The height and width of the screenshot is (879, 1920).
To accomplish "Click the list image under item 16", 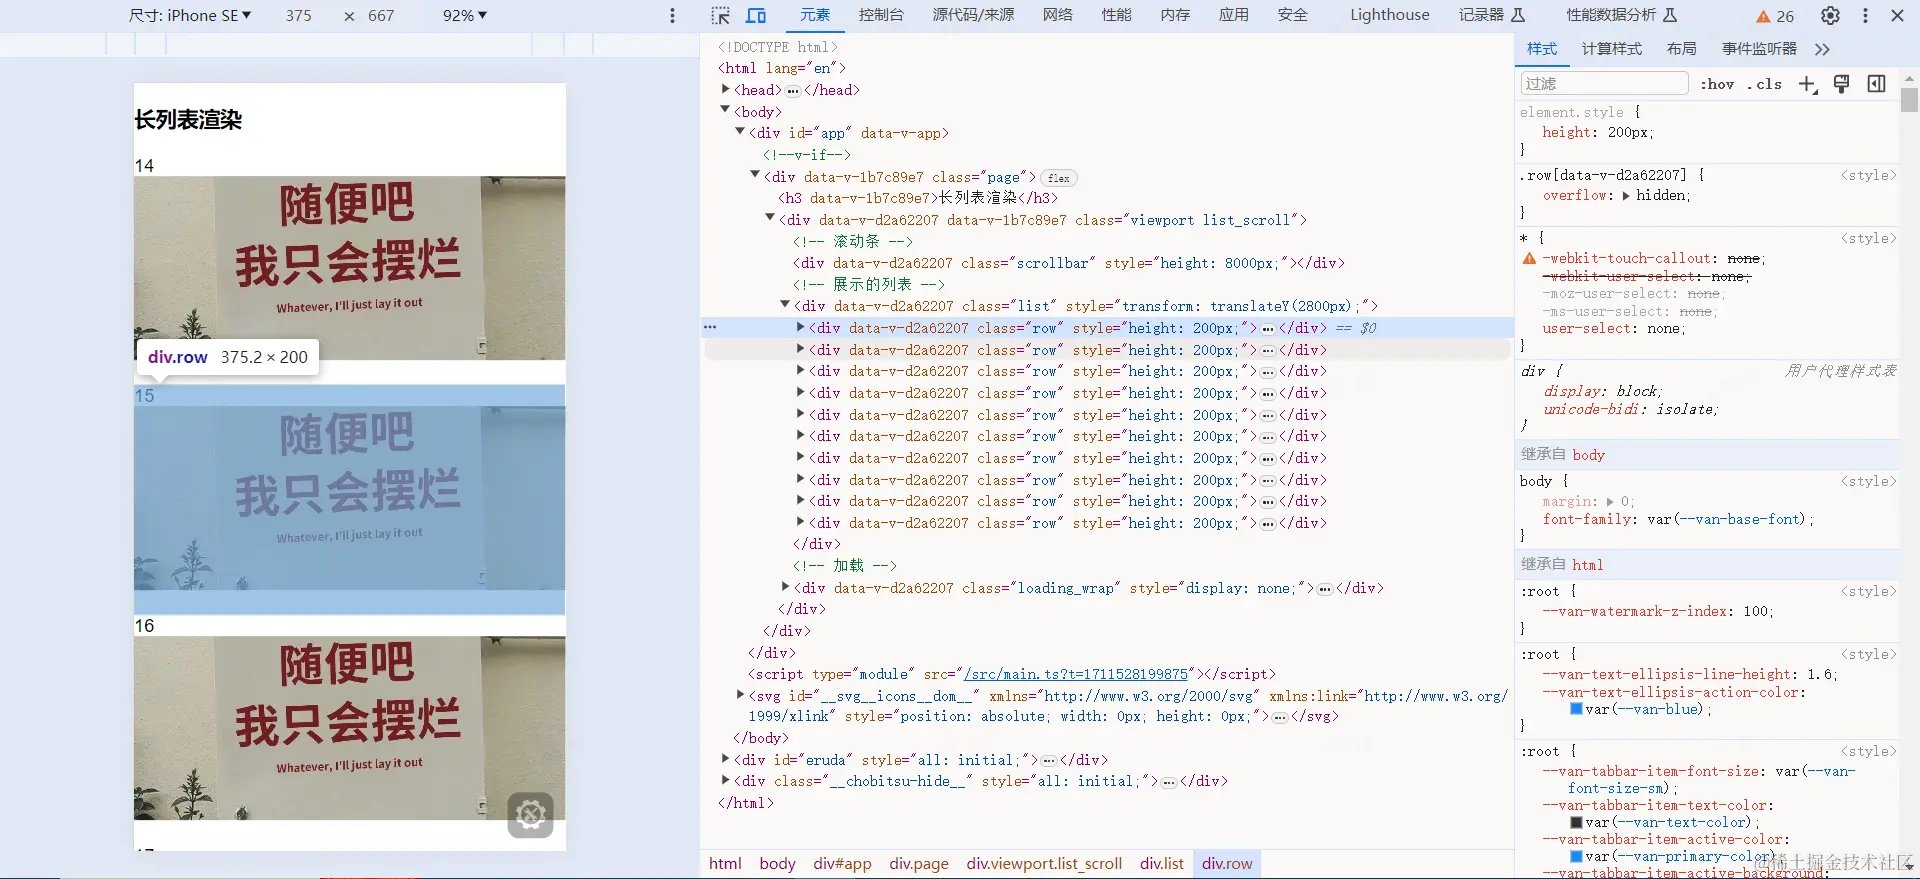I will [x=350, y=728].
